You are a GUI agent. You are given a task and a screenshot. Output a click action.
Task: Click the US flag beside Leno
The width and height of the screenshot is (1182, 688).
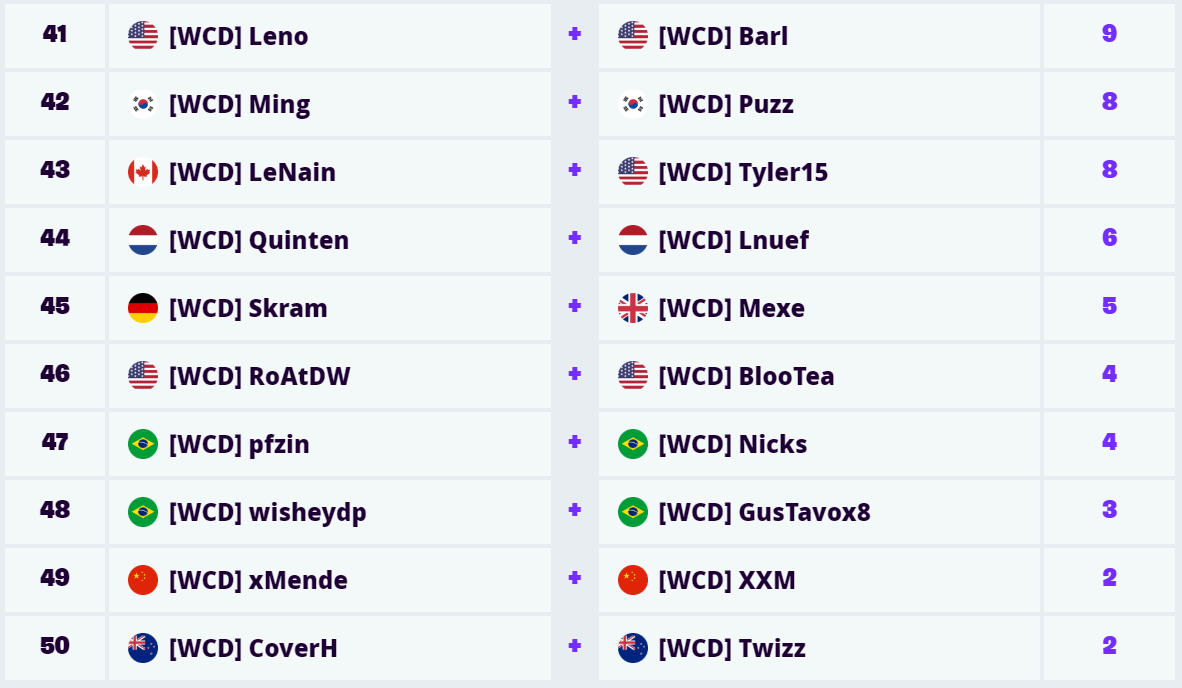tap(143, 36)
